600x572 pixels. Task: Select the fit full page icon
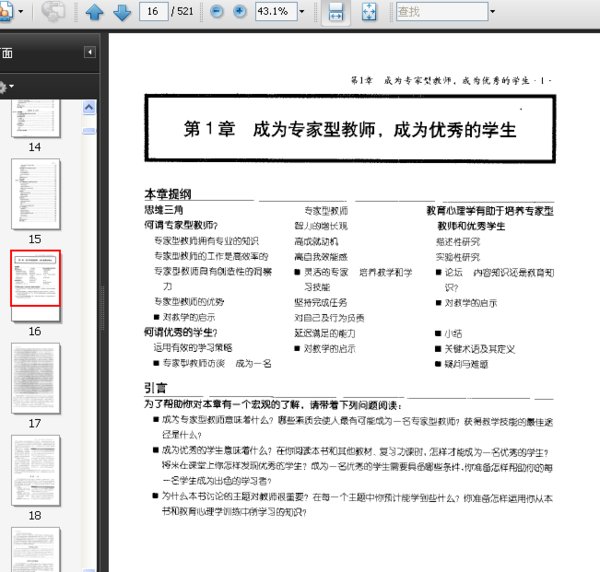[368, 12]
